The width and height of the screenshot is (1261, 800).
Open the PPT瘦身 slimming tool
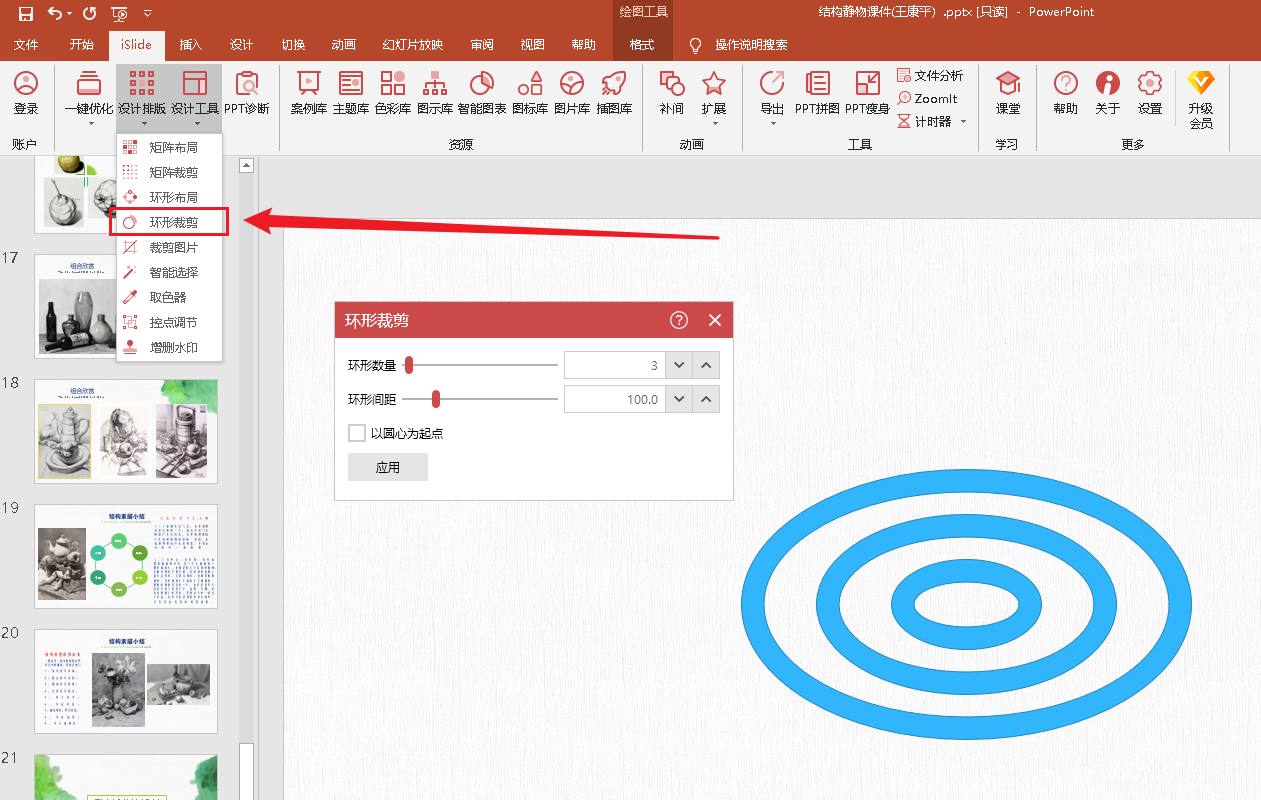867,93
